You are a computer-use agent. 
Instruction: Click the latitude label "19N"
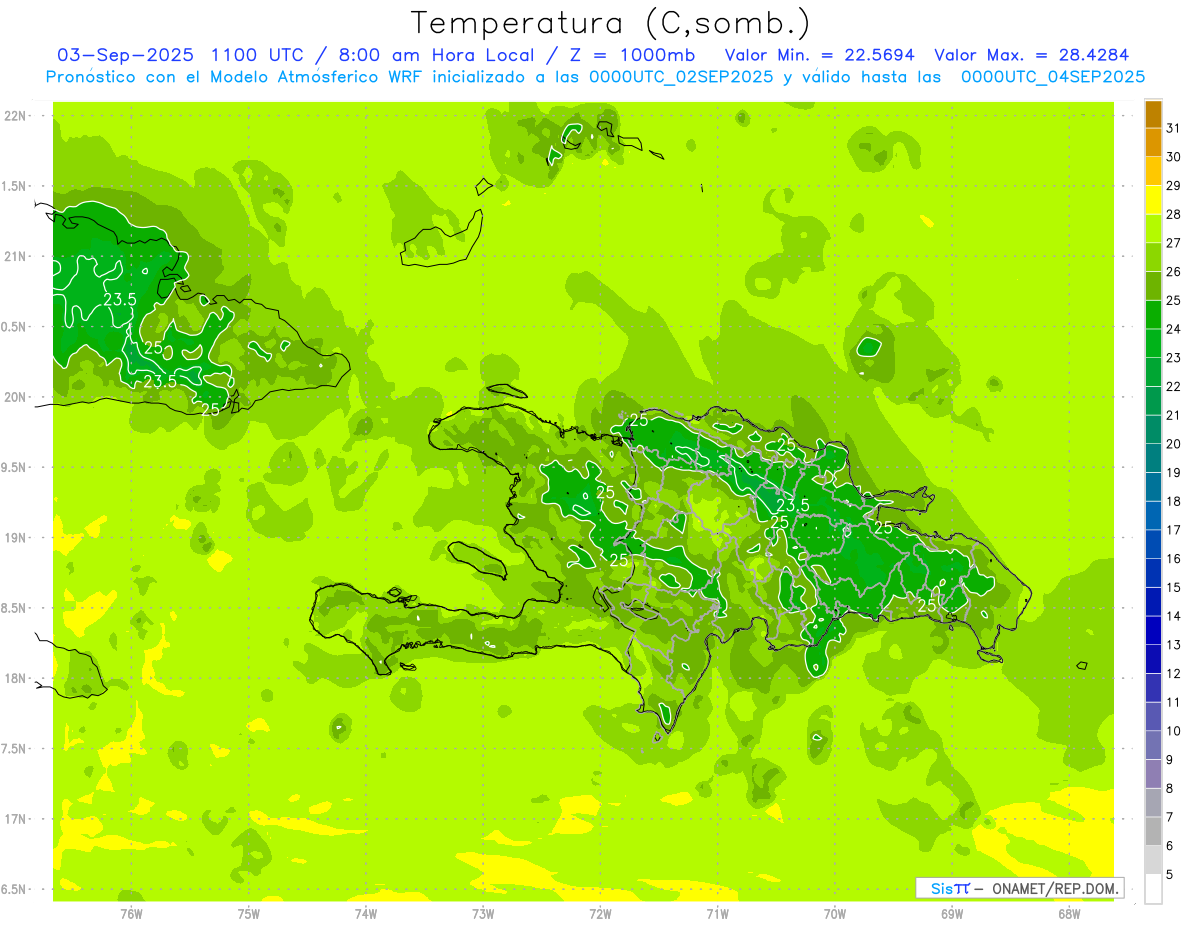17,538
